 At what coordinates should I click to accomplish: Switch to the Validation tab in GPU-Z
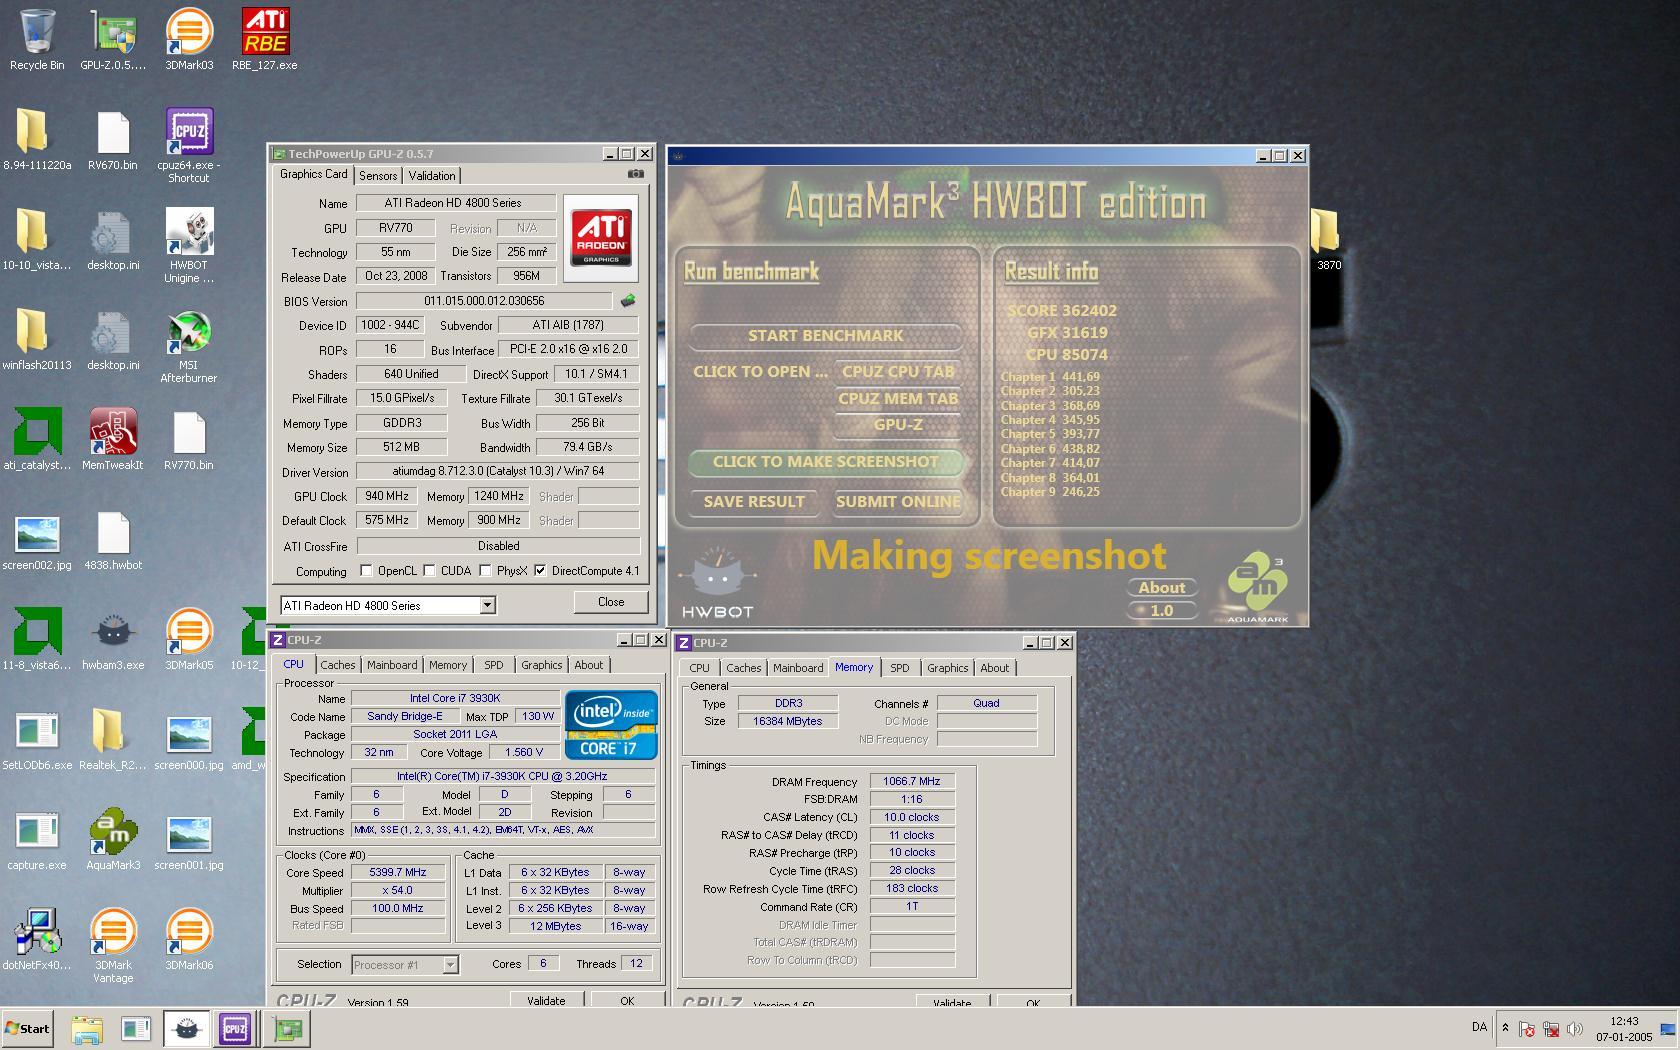pyautogui.click(x=432, y=176)
